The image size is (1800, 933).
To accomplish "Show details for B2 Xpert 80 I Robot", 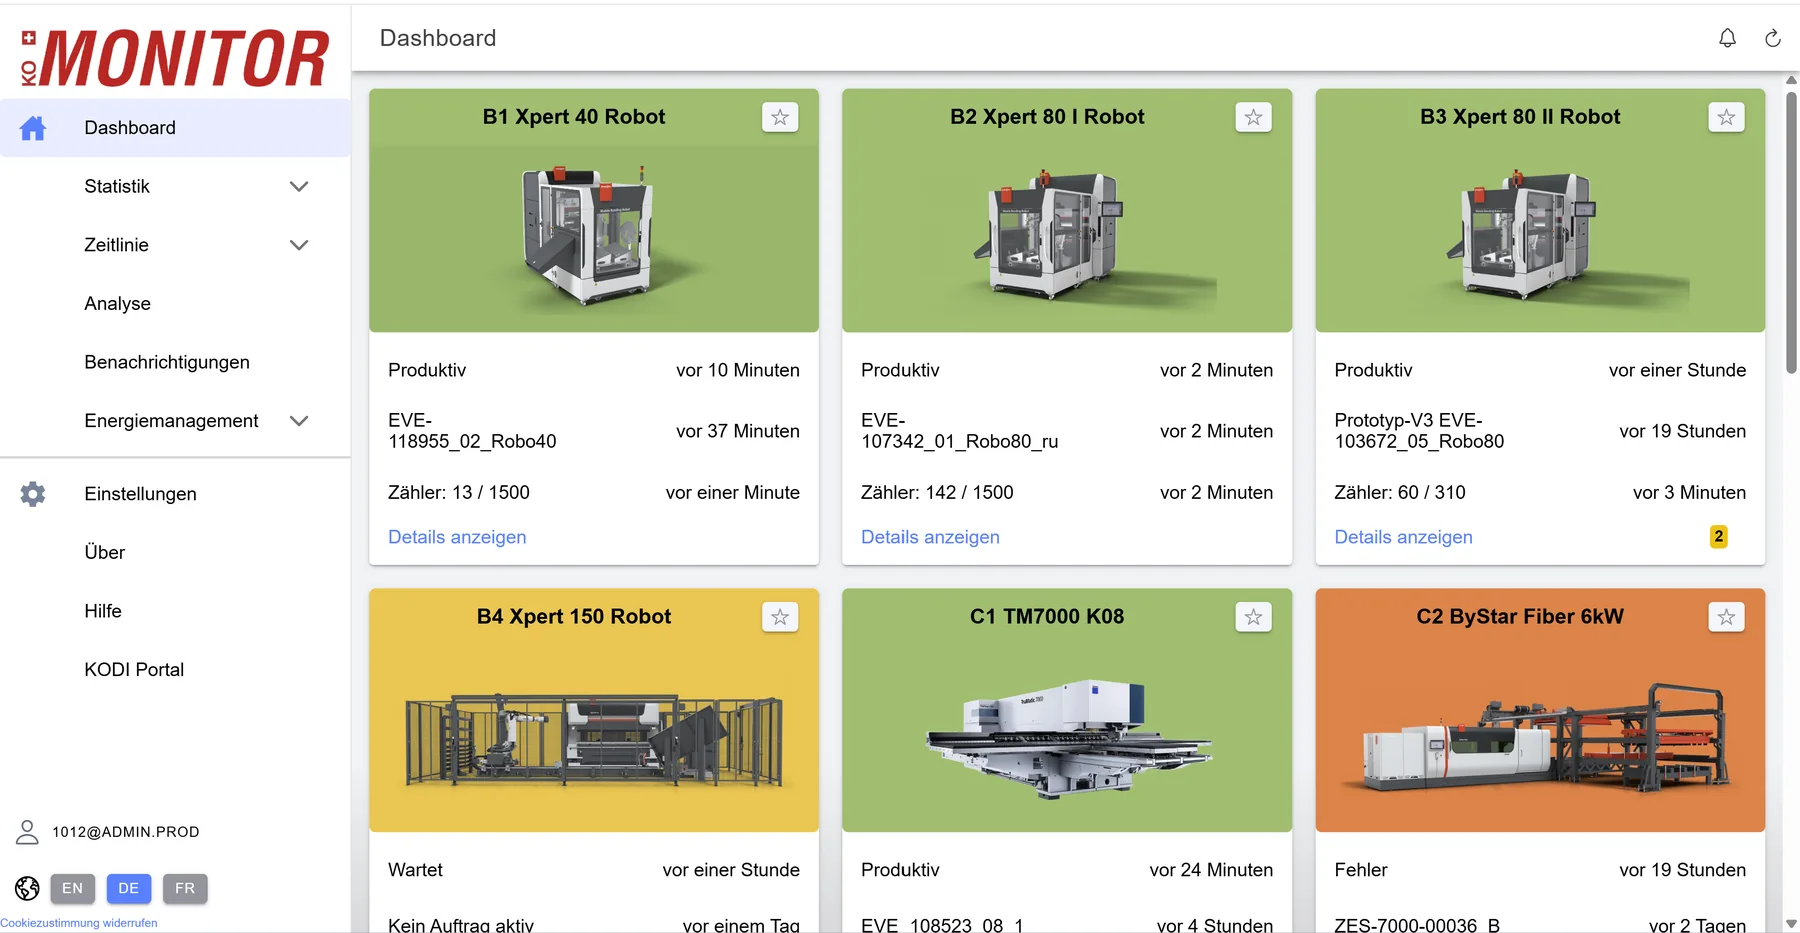I will (930, 537).
